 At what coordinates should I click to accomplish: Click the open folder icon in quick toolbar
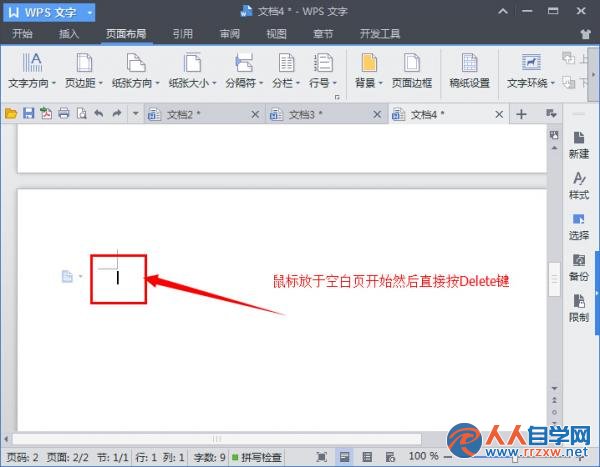click(11, 114)
